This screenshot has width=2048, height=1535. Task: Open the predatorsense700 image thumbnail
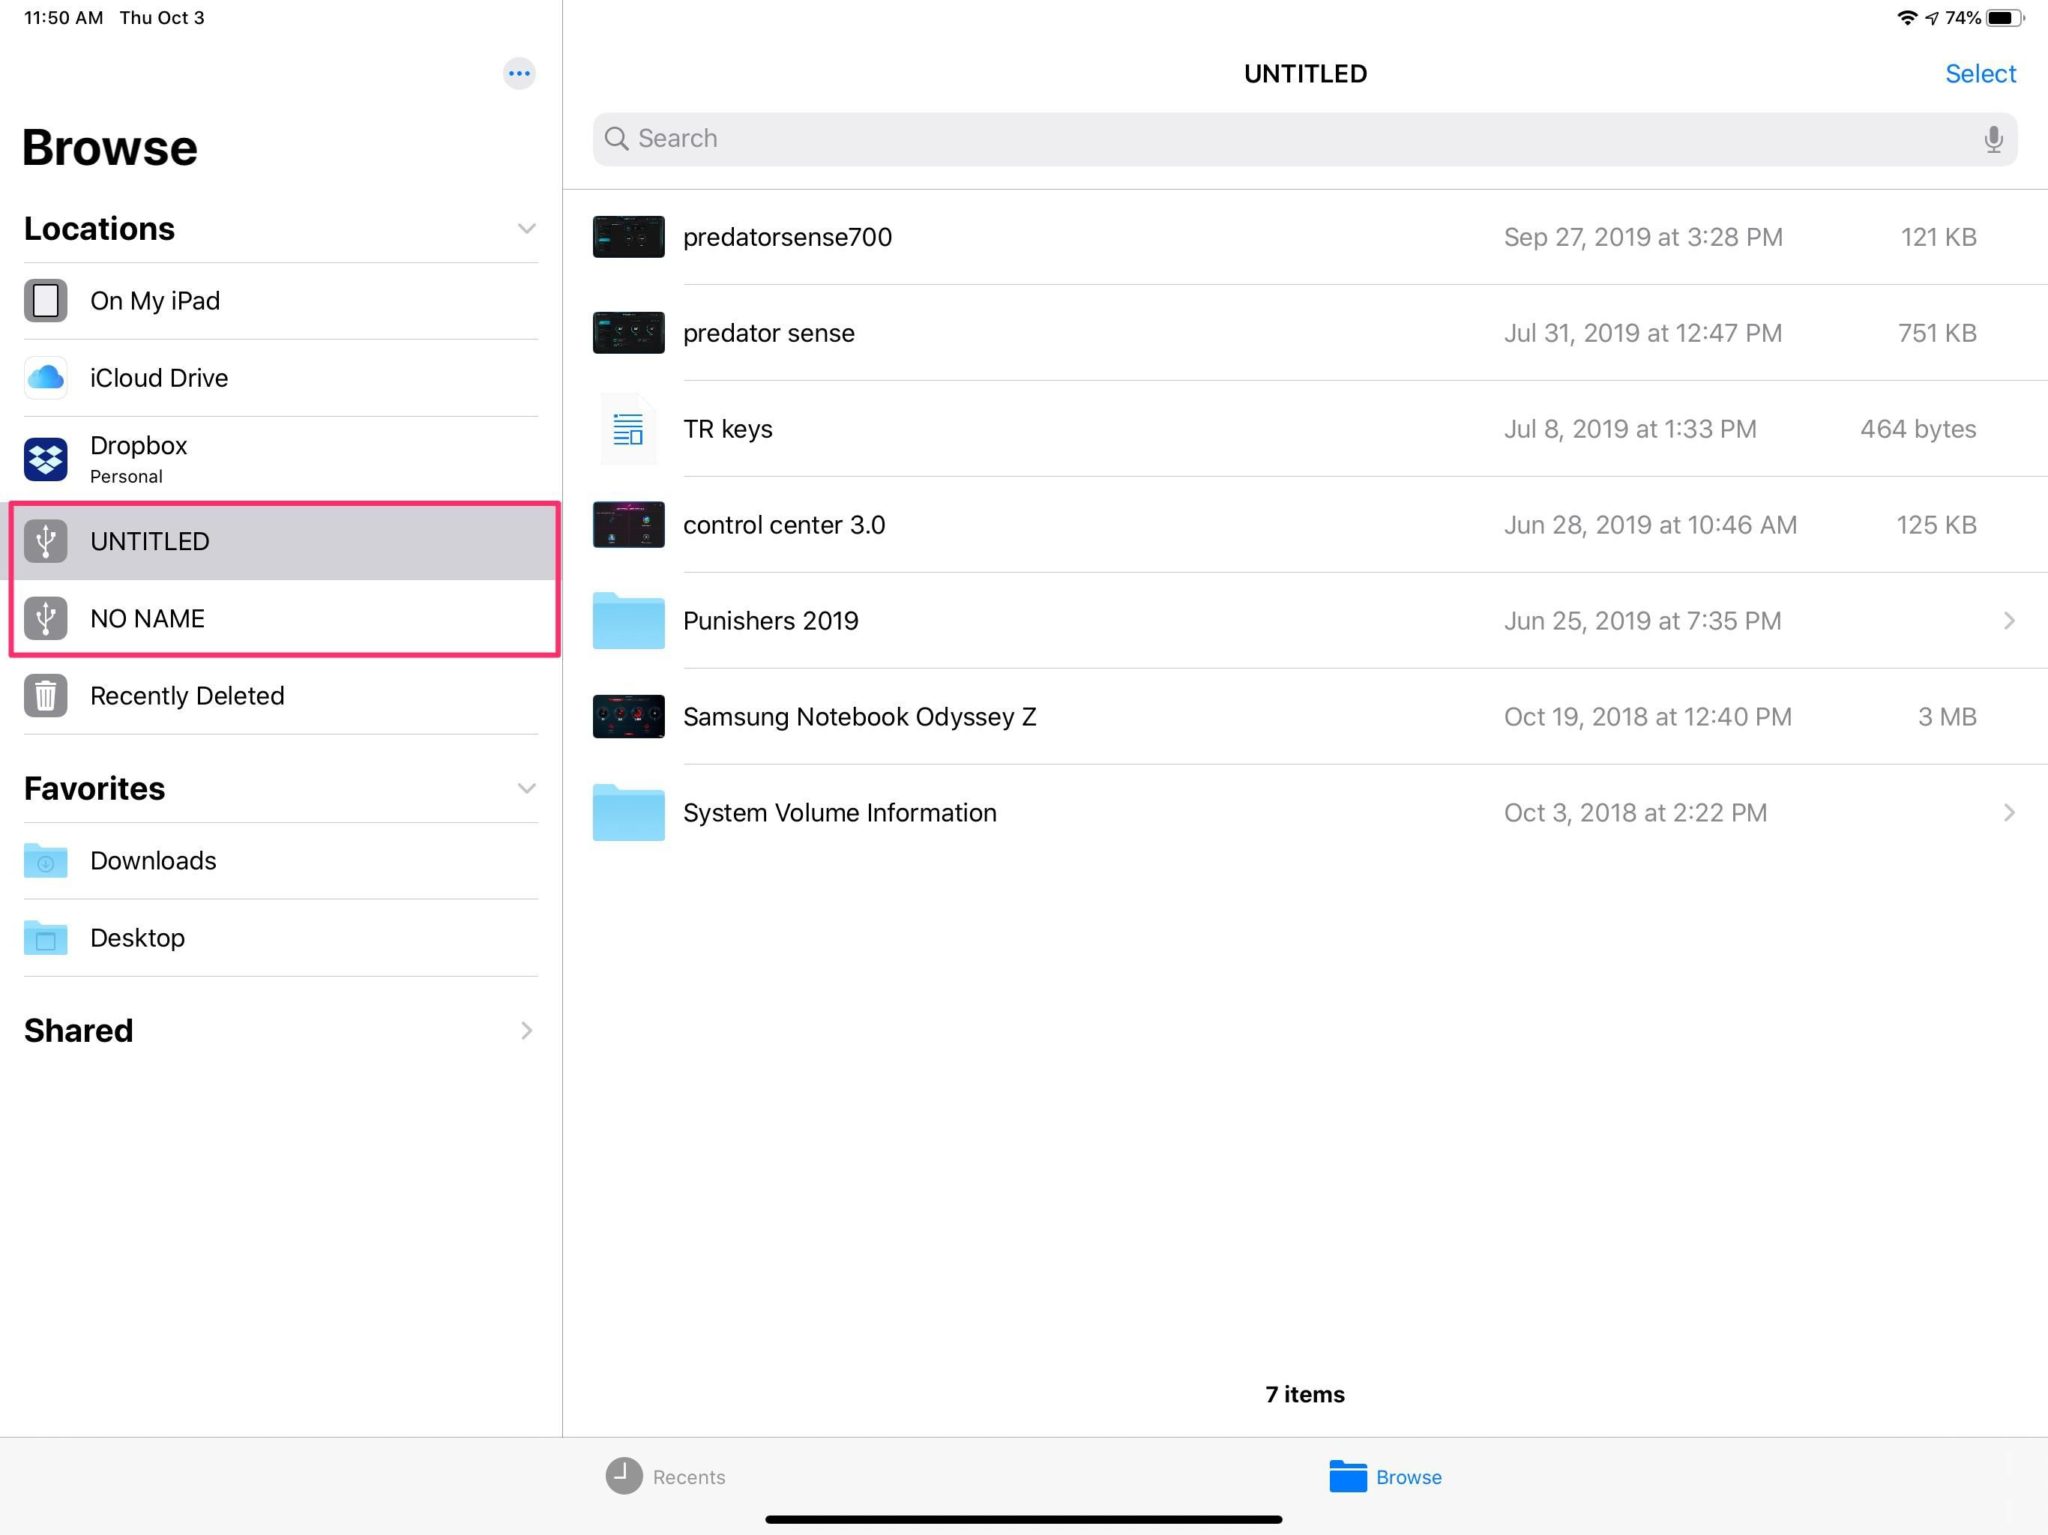(x=628, y=237)
